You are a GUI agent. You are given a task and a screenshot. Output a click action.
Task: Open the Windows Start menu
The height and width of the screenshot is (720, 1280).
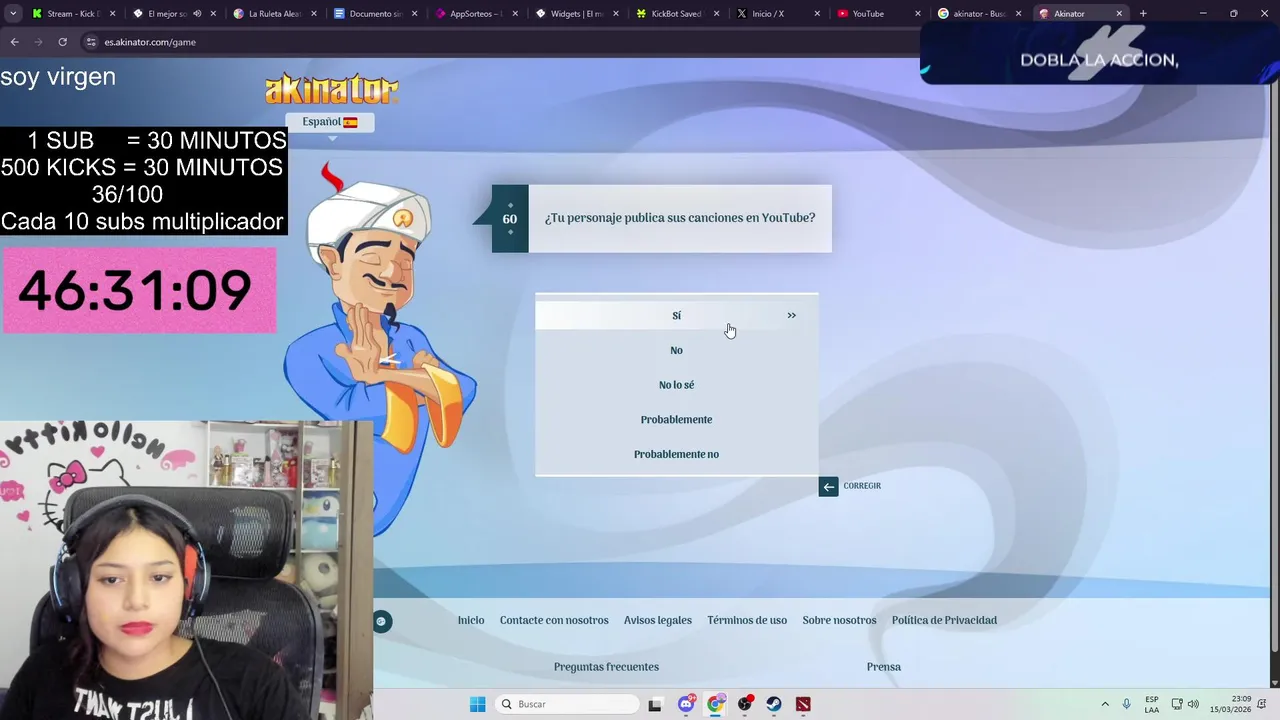[478, 704]
